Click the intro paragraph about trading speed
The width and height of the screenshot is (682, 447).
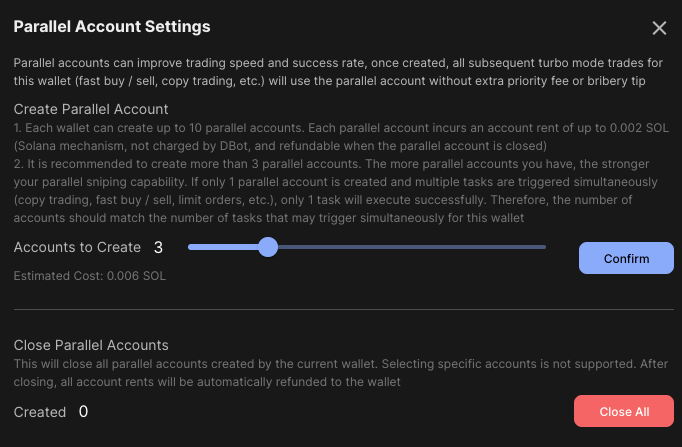tap(338, 72)
